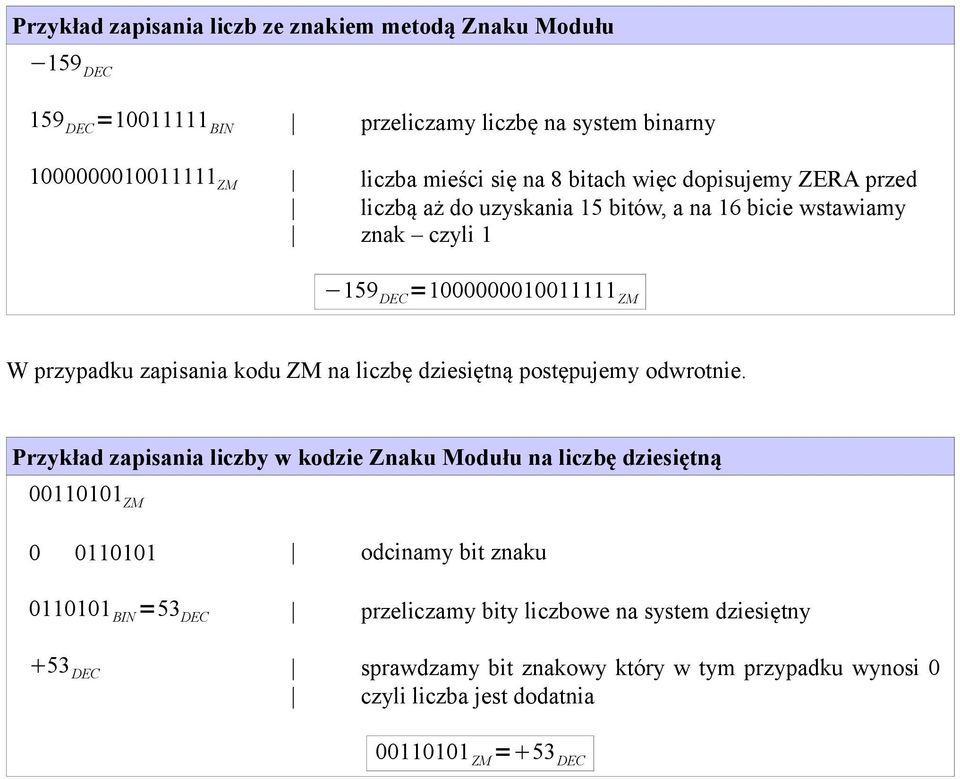Image resolution: width=960 pixels, height=779 pixels.
Task: Click the header 'Przykład zapisania liczb ze znakiem'
Action: pos(313,26)
